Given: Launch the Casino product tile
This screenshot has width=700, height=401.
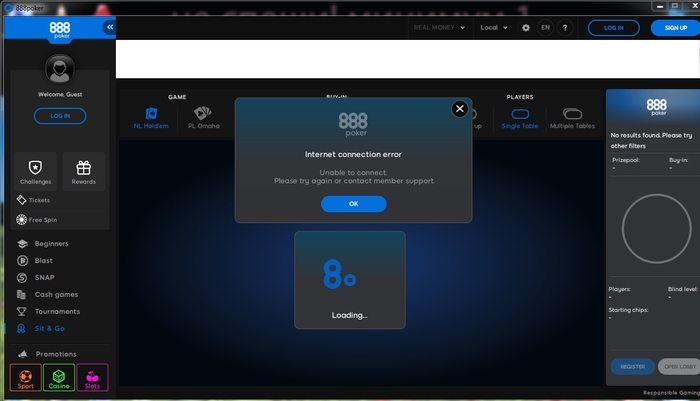Looking at the screenshot, I should click(x=59, y=377).
